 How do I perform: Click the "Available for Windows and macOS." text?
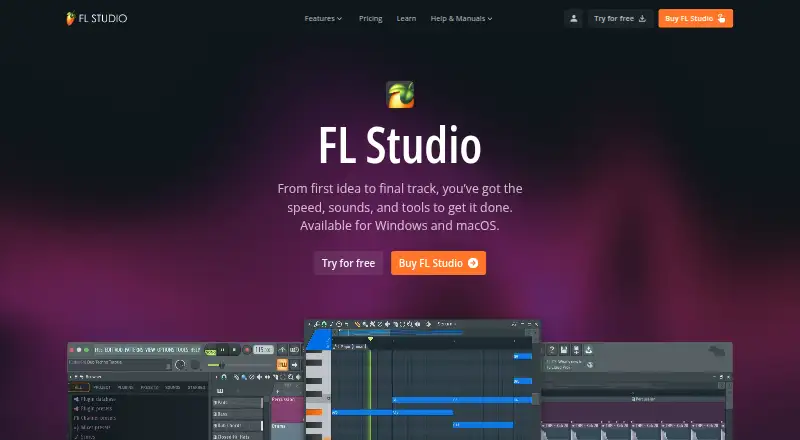(399, 226)
